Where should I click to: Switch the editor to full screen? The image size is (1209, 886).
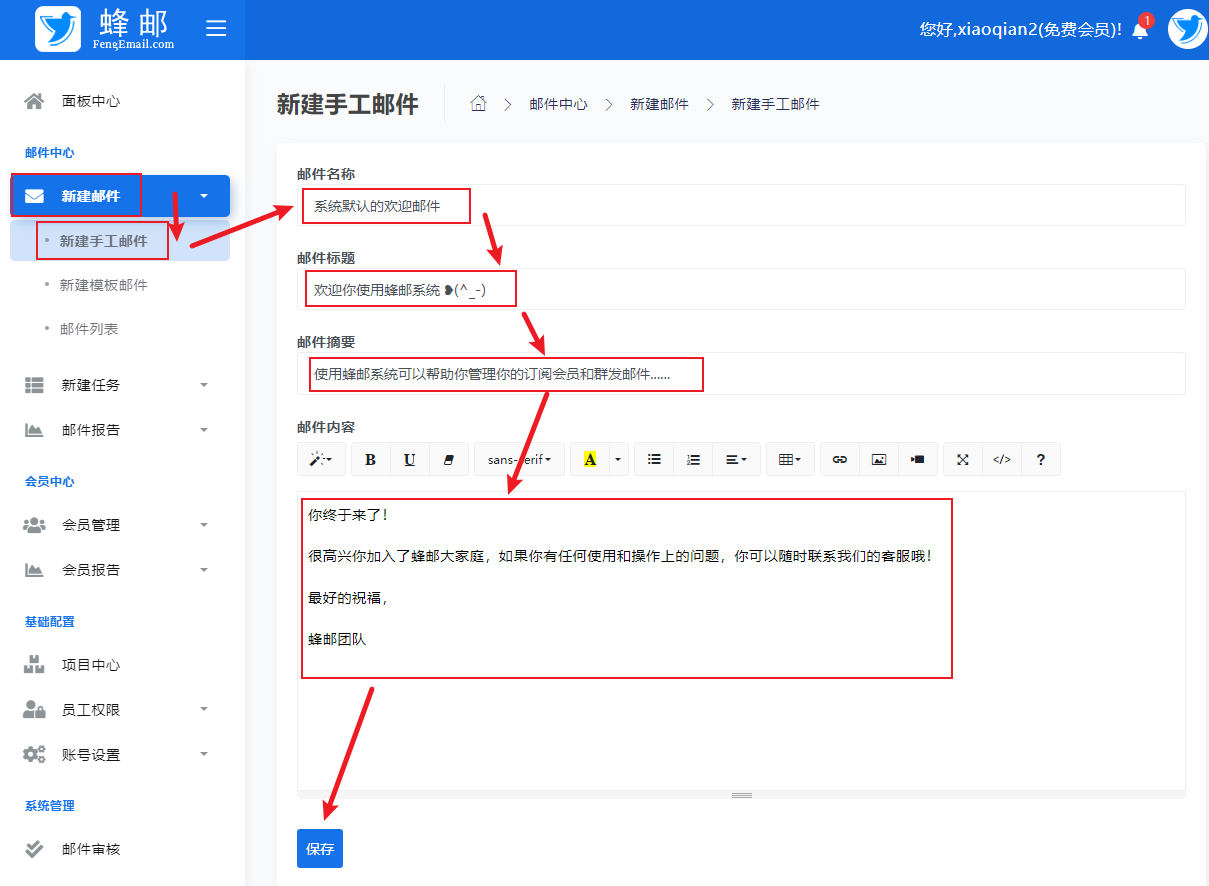pos(963,459)
